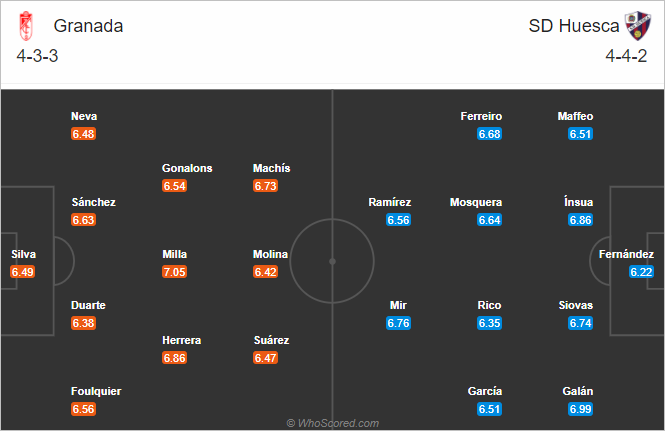Click the Granada club crest icon
This screenshot has height=431, width=665.
pos(26,26)
